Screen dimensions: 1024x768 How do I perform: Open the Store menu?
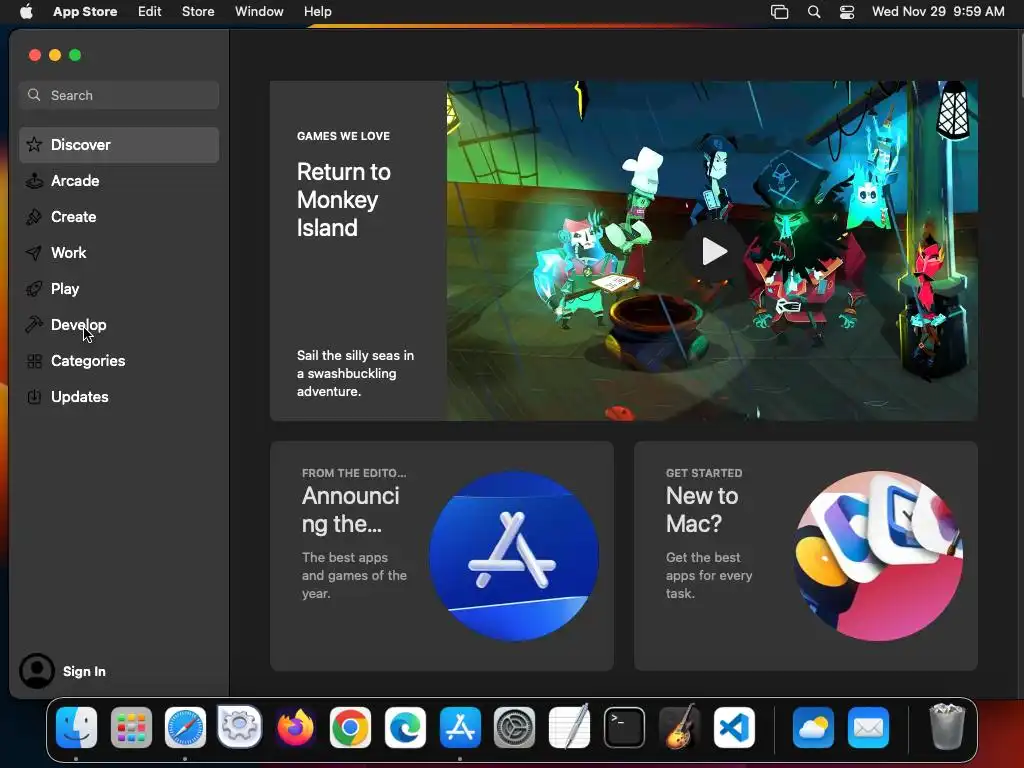[198, 12]
